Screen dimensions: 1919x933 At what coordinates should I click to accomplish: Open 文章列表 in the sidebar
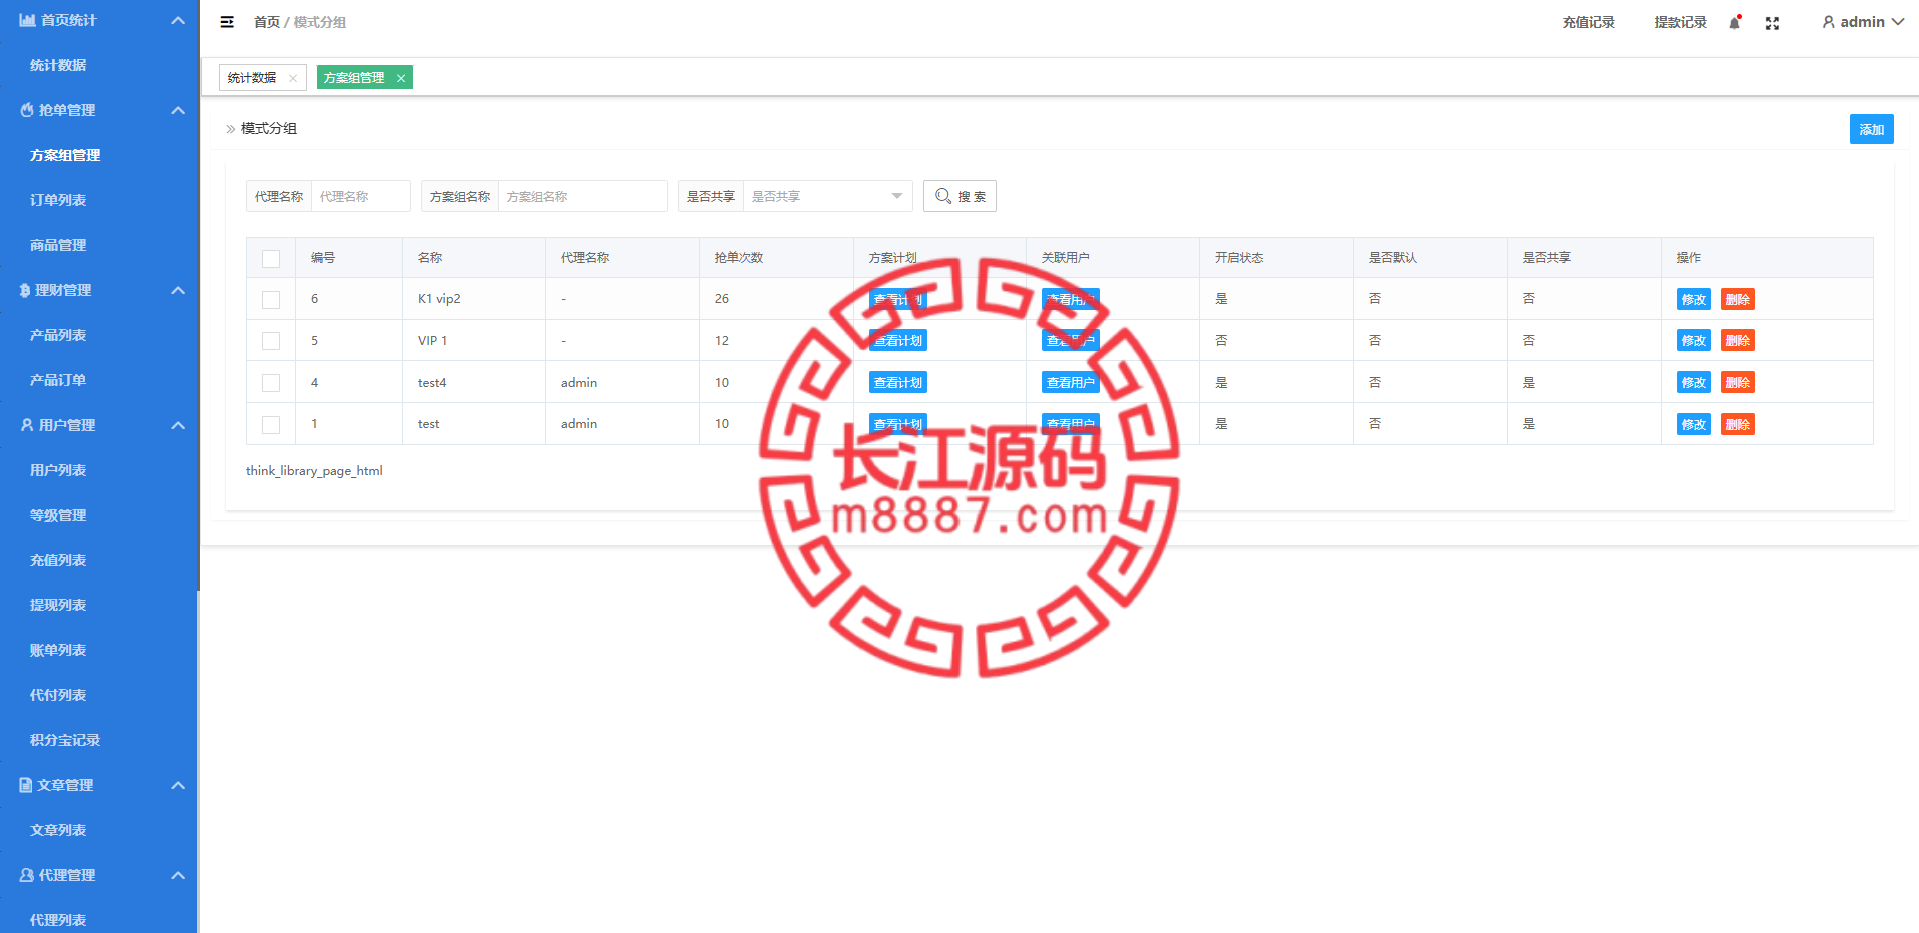pos(58,830)
